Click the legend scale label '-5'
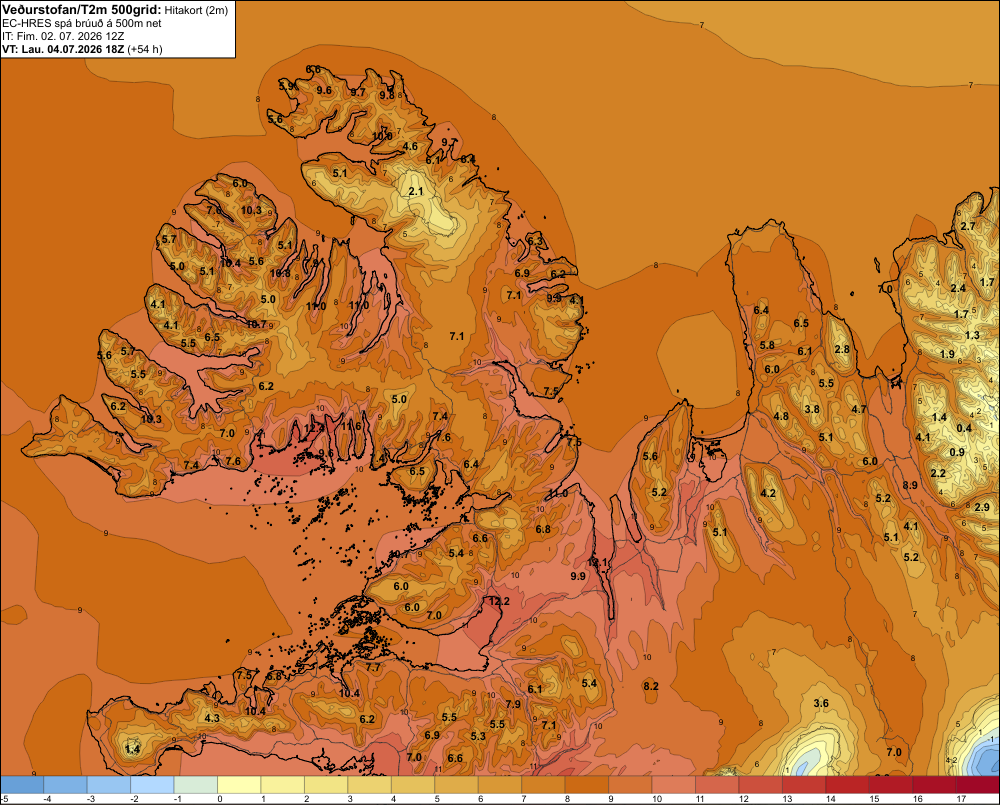The height and width of the screenshot is (805, 1000). click(x=5, y=799)
